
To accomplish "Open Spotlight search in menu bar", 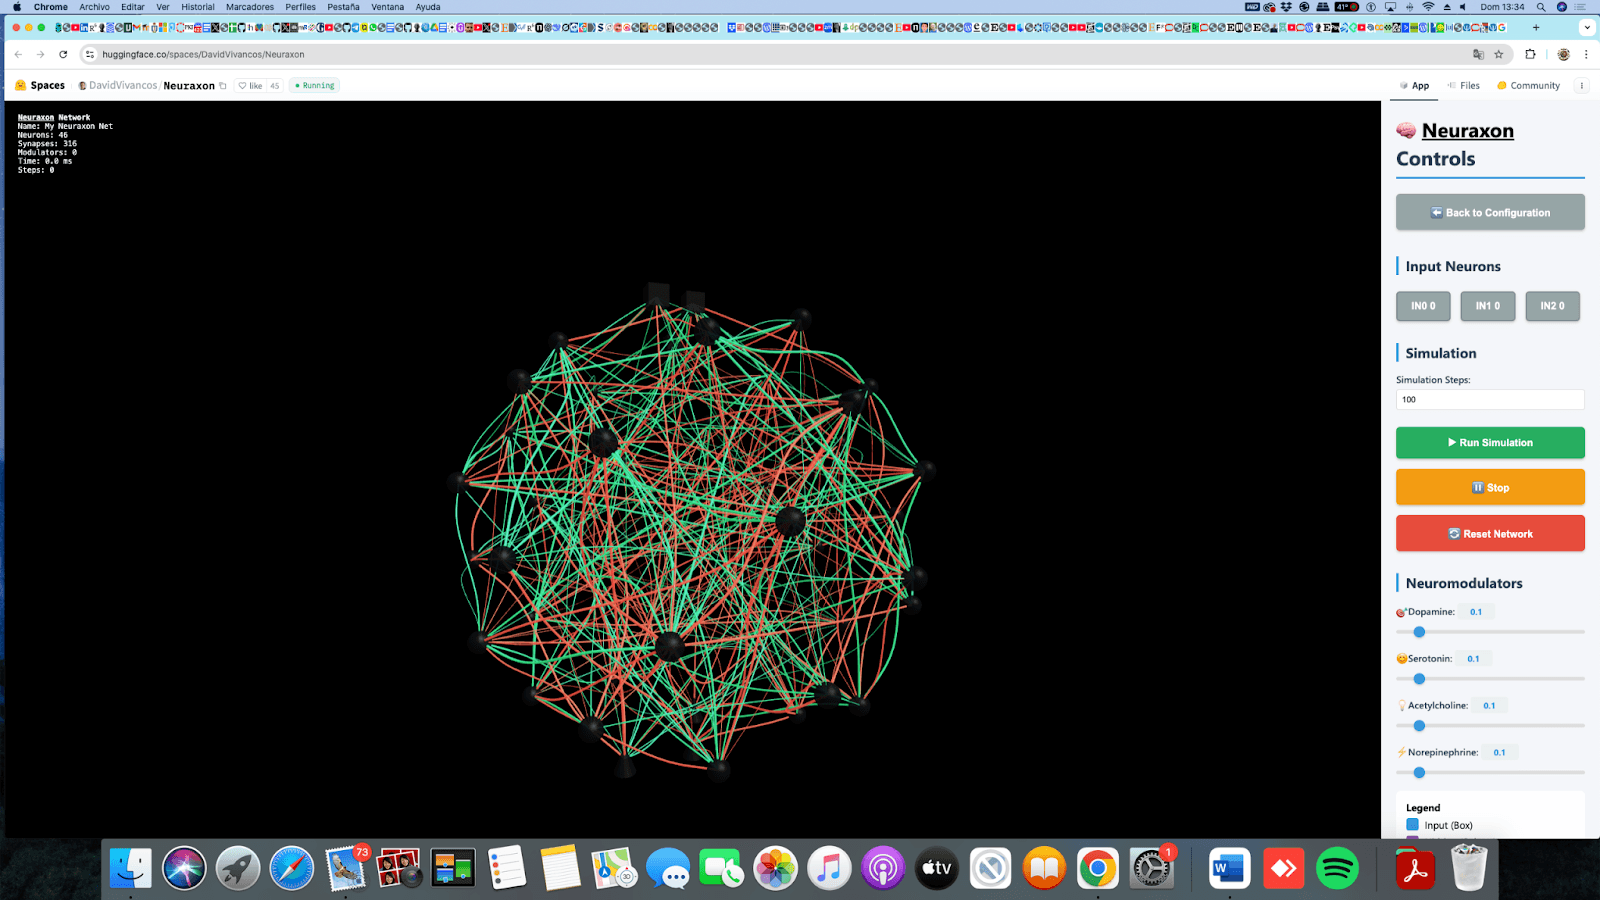I will click(x=1541, y=7).
